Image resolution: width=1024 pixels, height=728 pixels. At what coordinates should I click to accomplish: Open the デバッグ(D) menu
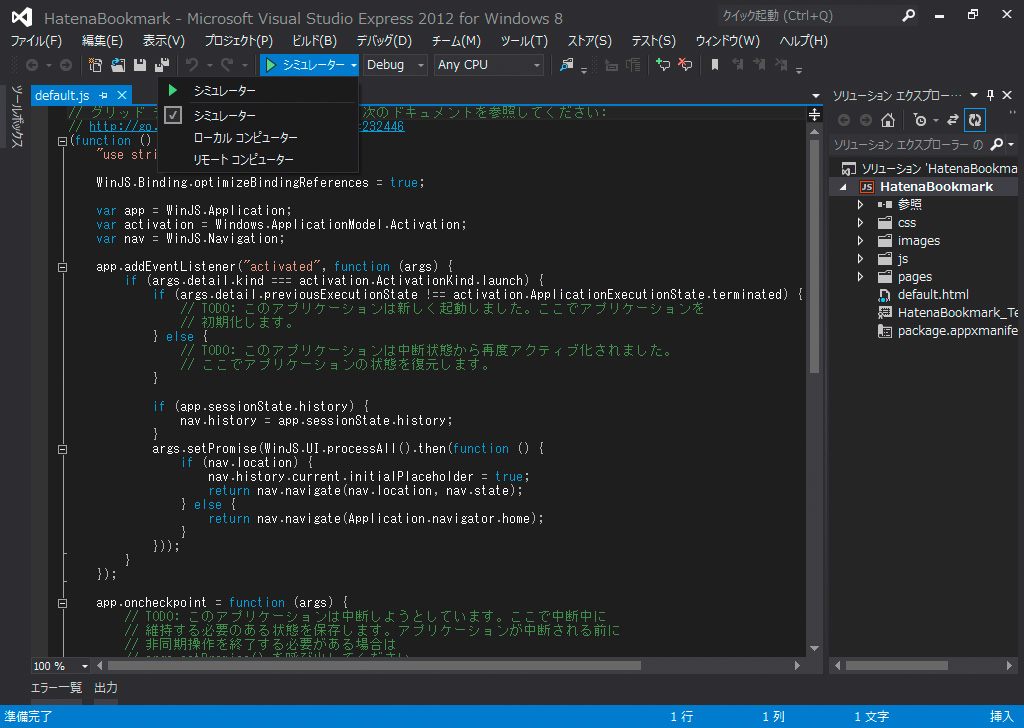[384, 41]
